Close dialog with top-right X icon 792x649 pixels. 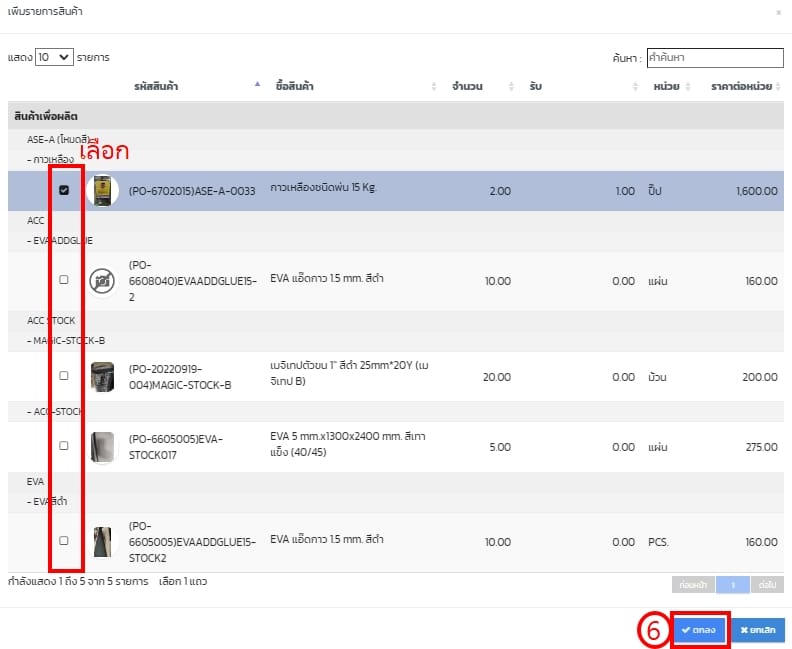[779, 12]
